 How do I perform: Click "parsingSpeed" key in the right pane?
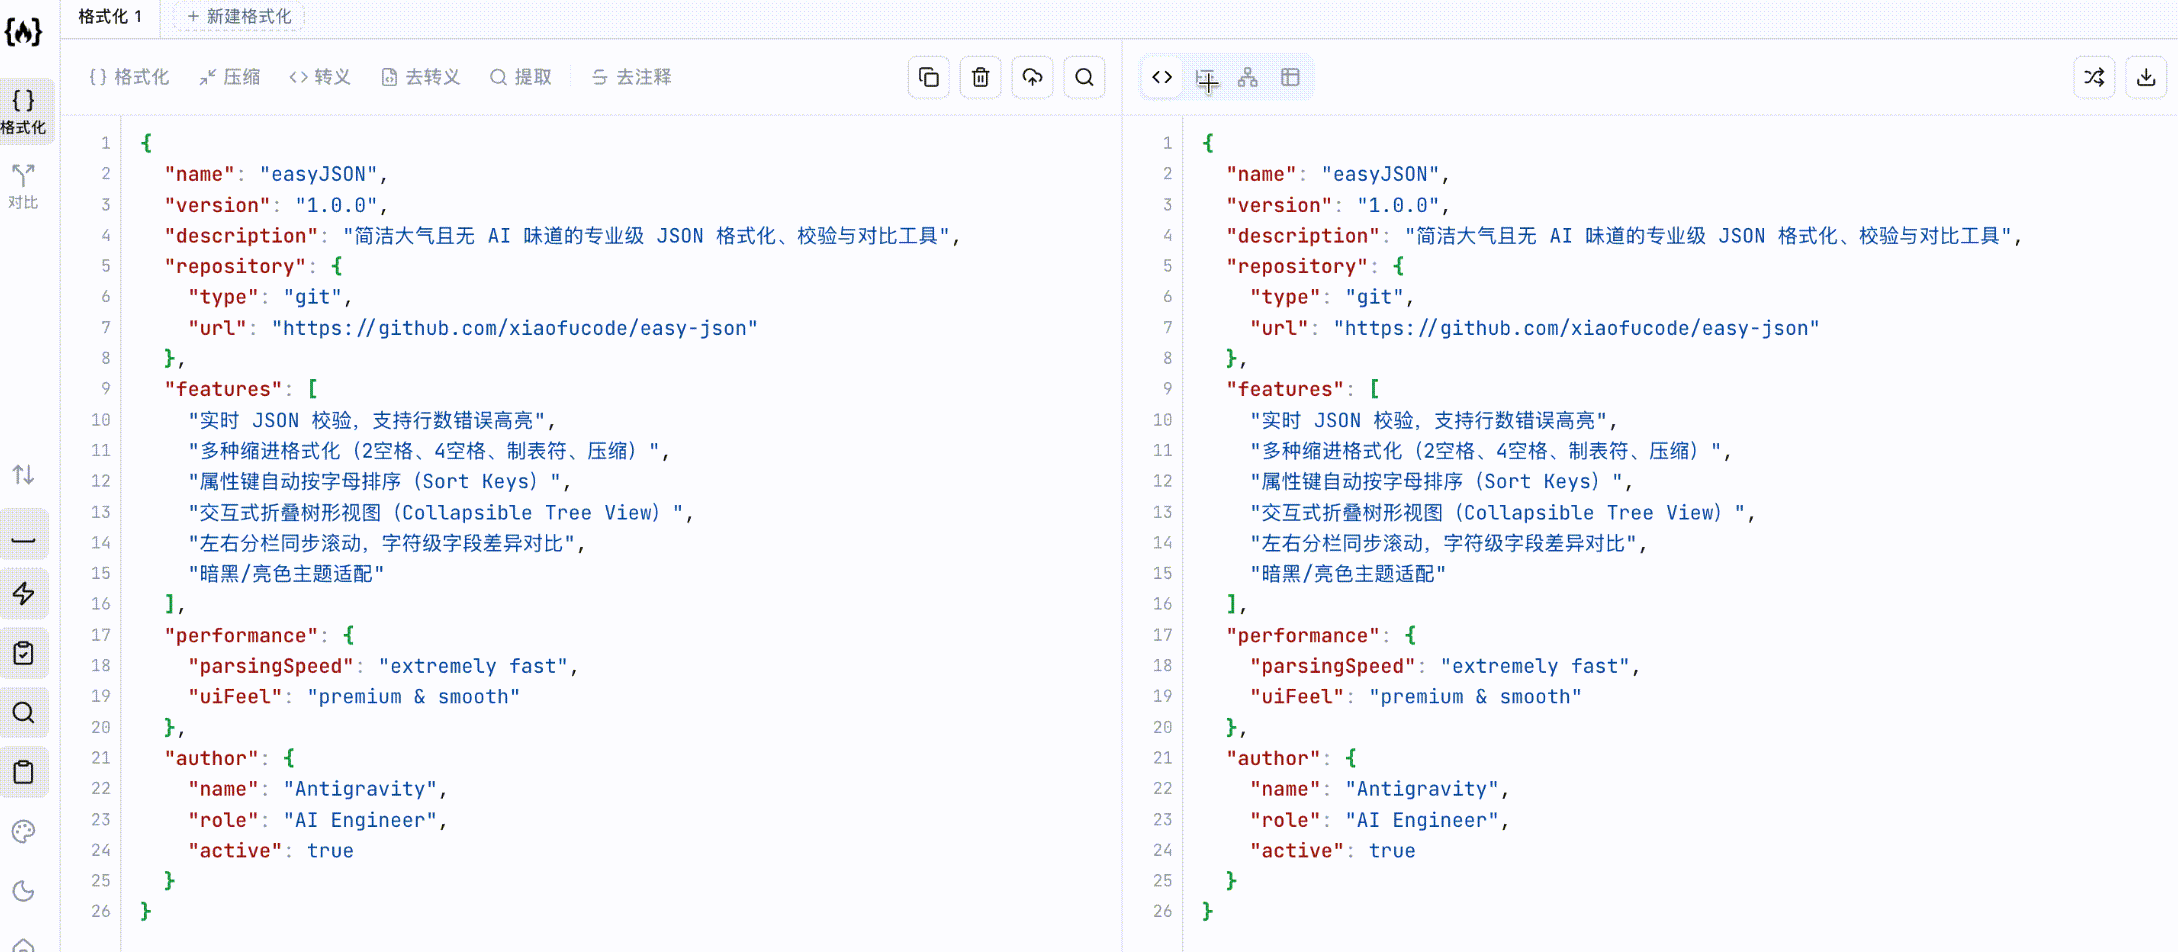click(1332, 666)
